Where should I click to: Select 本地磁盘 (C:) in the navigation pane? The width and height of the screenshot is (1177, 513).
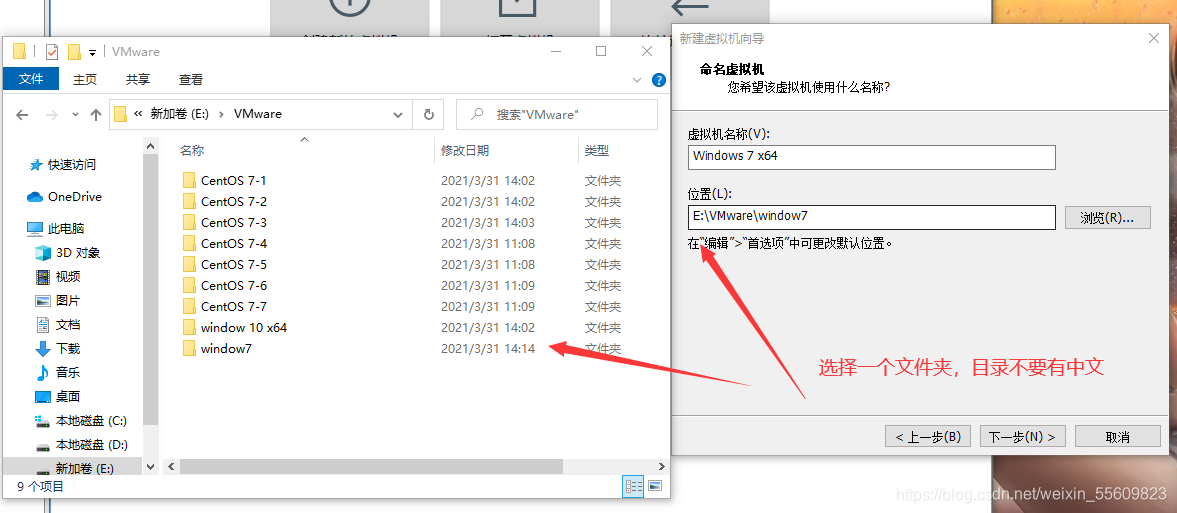pyautogui.click(x=91, y=421)
